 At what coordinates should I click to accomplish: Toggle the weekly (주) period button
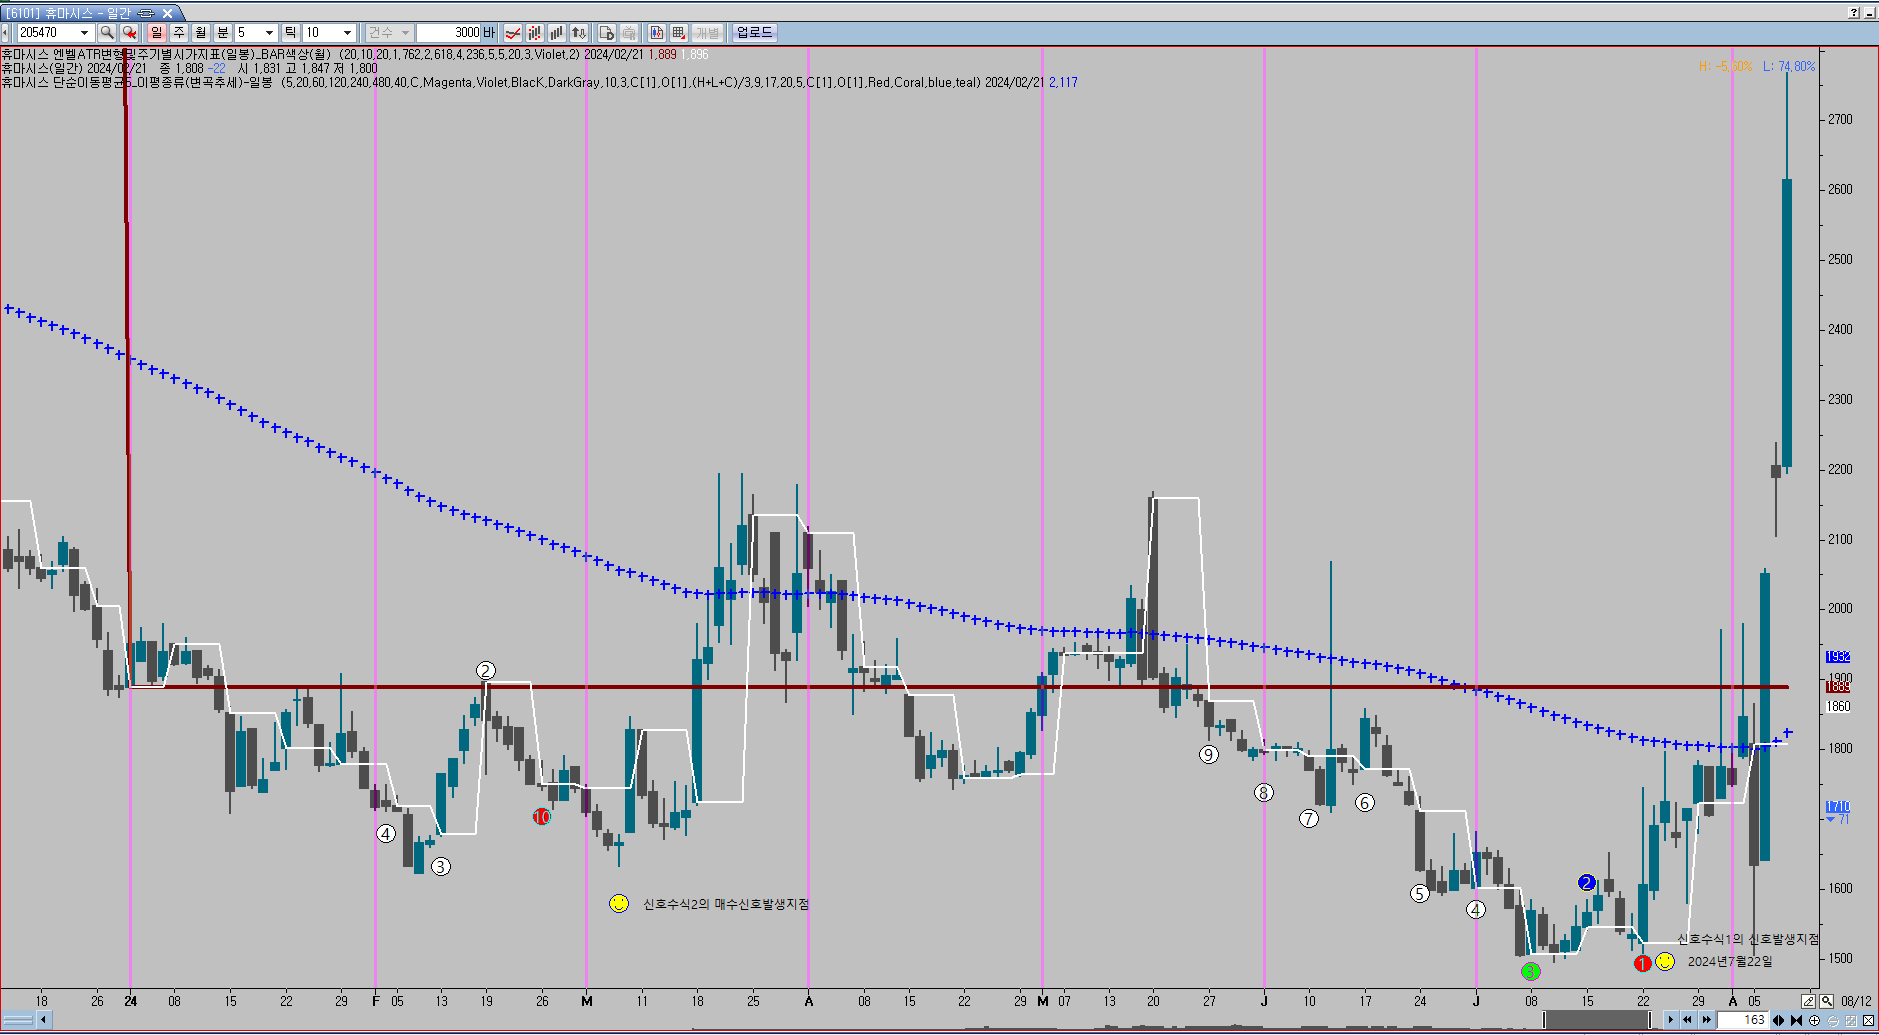point(179,33)
